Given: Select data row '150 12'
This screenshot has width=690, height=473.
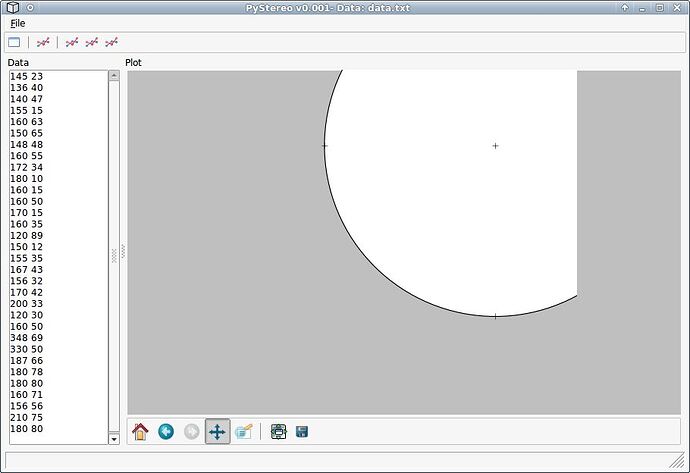Looking at the screenshot, I should tap(59, 247).
